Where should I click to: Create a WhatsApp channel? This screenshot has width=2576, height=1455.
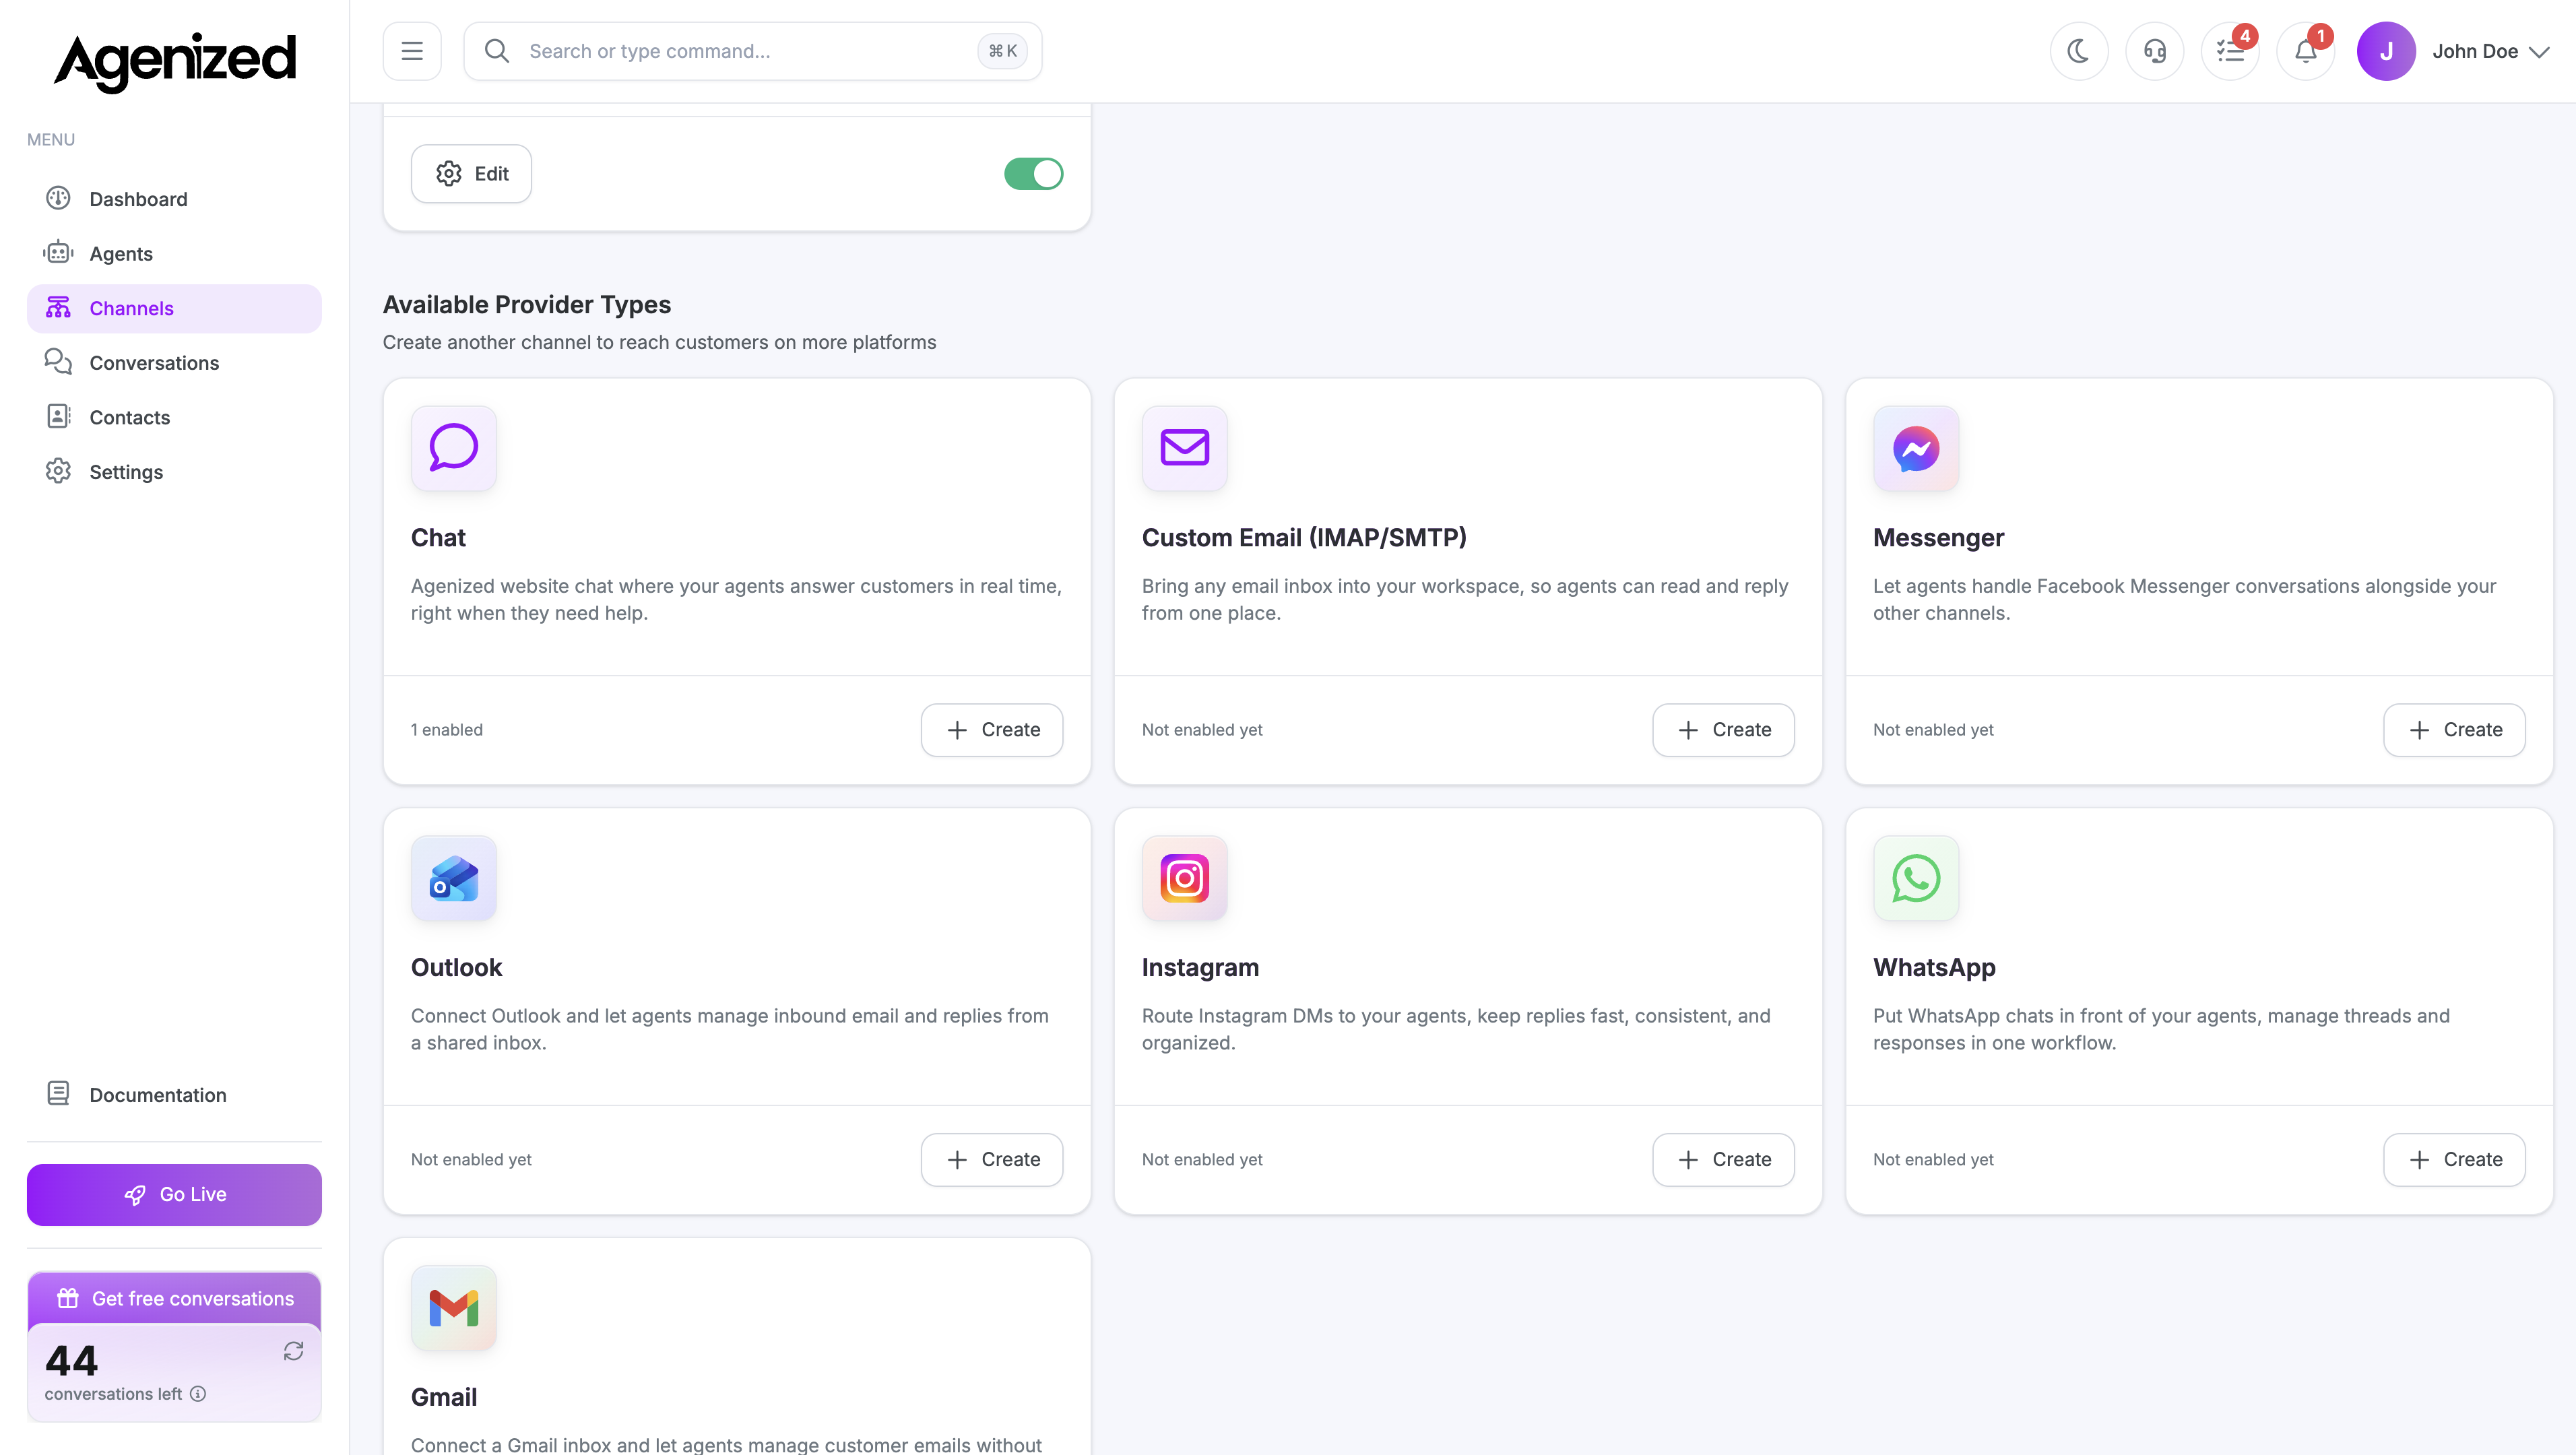(x=2454, y=1159)
